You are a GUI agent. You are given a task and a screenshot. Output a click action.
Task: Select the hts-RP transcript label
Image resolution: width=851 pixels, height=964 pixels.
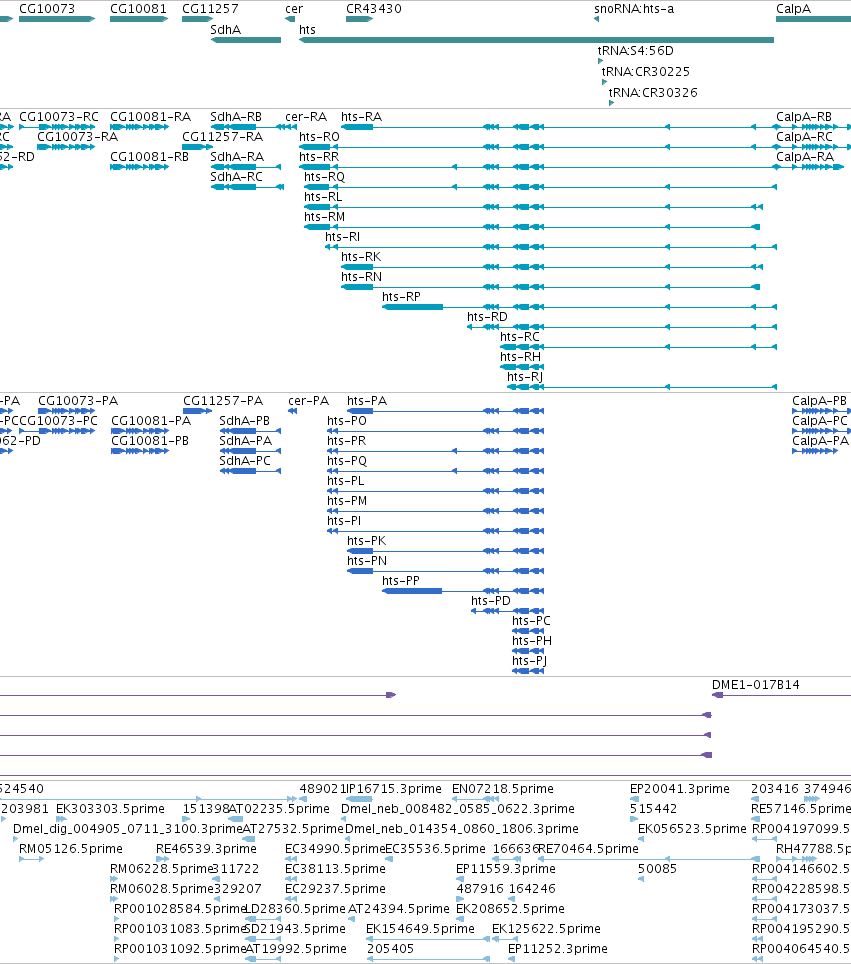(402, 297)
